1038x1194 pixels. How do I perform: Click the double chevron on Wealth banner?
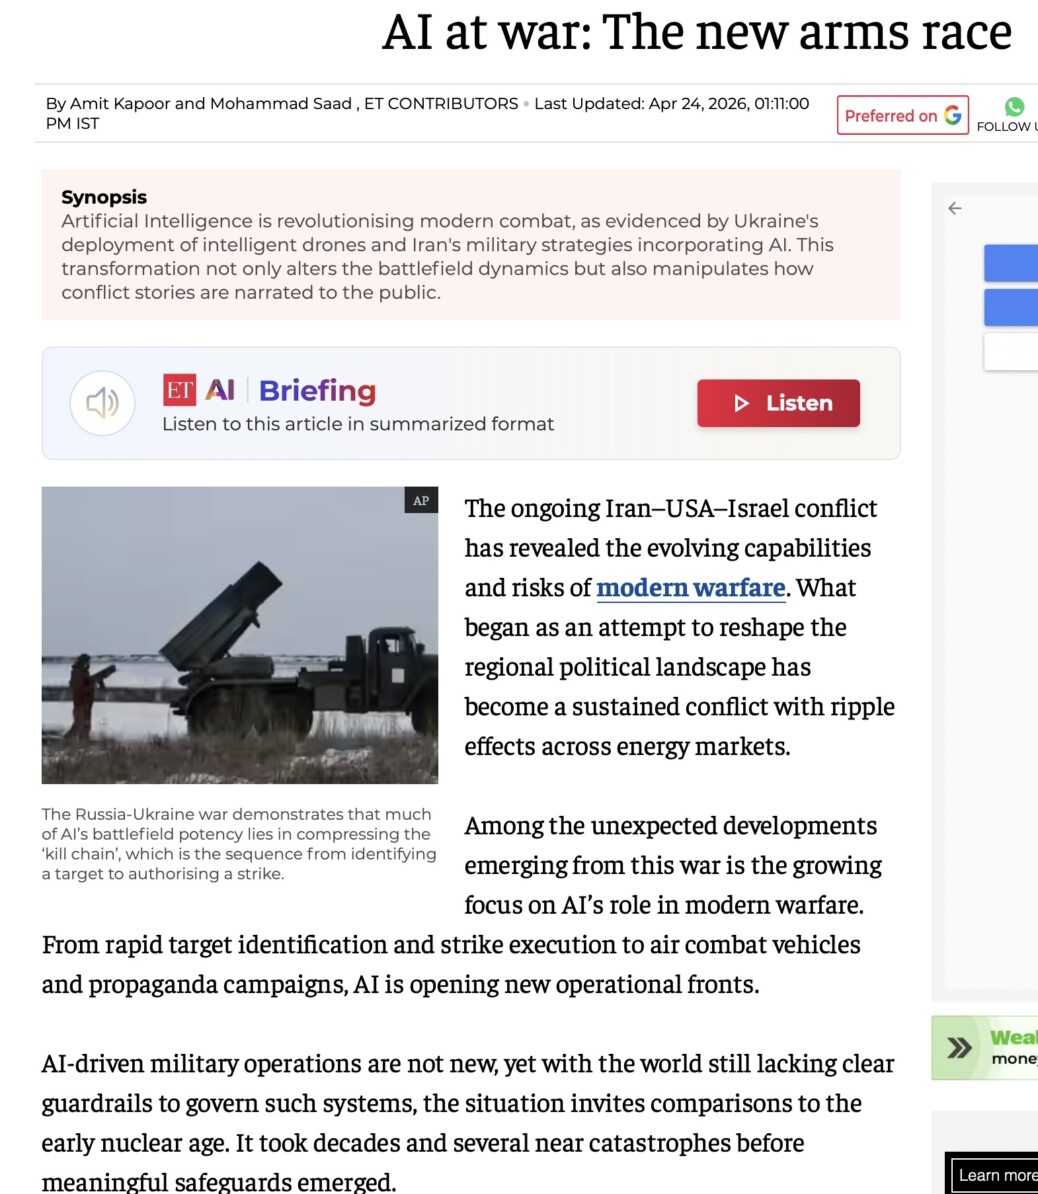[x=960, y=1048]
